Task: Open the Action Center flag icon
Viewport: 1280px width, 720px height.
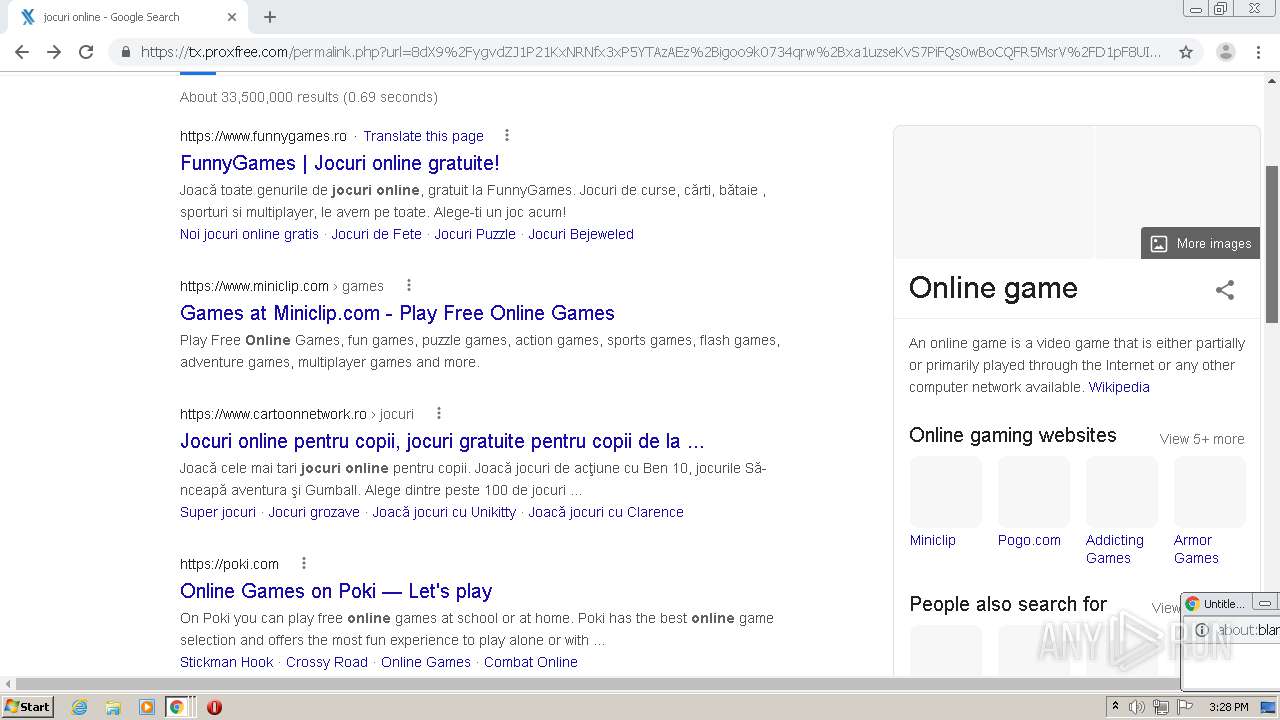Action: (1185, 707)
